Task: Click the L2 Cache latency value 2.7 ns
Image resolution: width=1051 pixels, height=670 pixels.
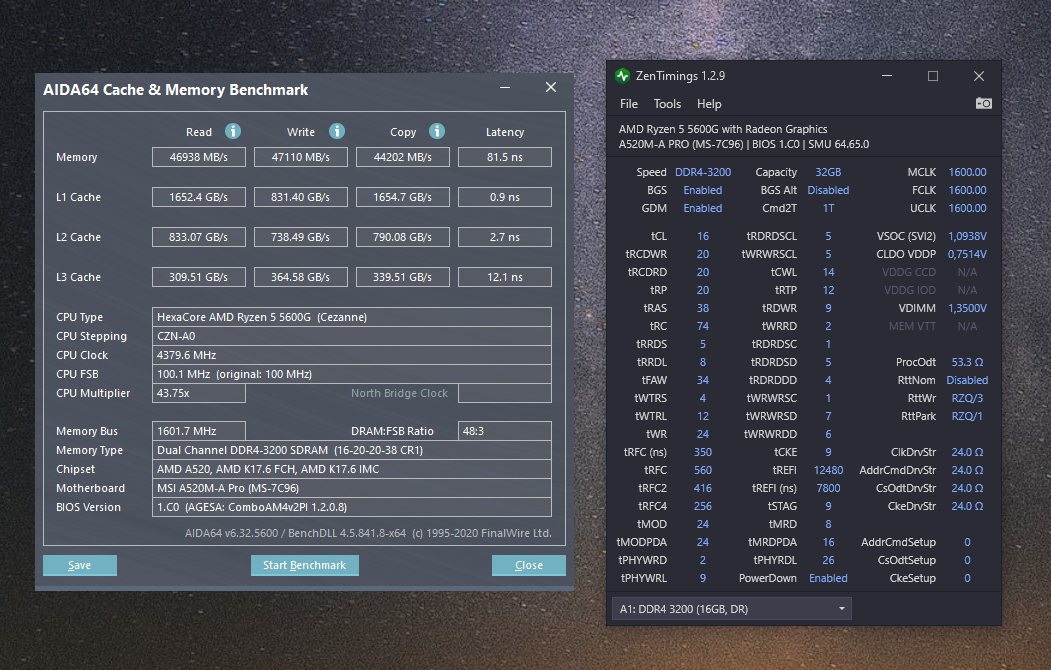Action: coord(505,237)
